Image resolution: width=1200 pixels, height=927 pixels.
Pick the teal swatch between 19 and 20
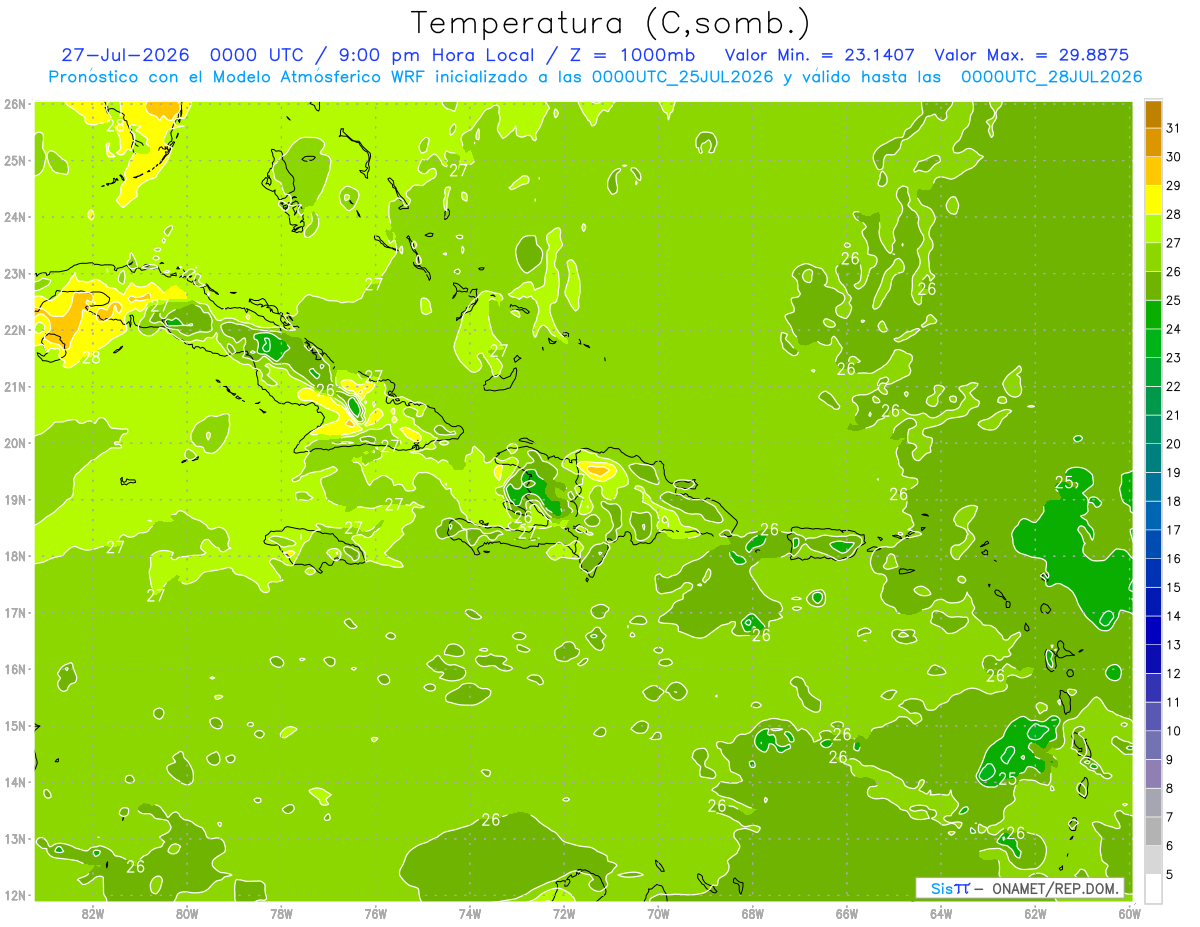click(x=1153, y=459)
